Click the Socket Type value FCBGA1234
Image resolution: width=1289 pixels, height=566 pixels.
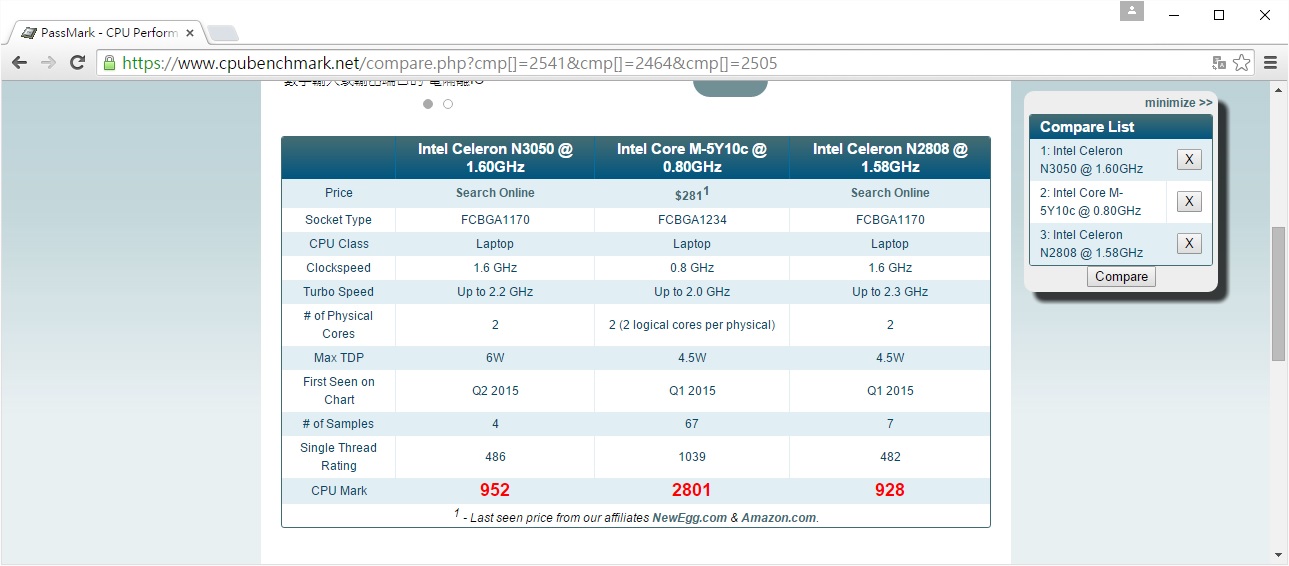tap(692, 220)
